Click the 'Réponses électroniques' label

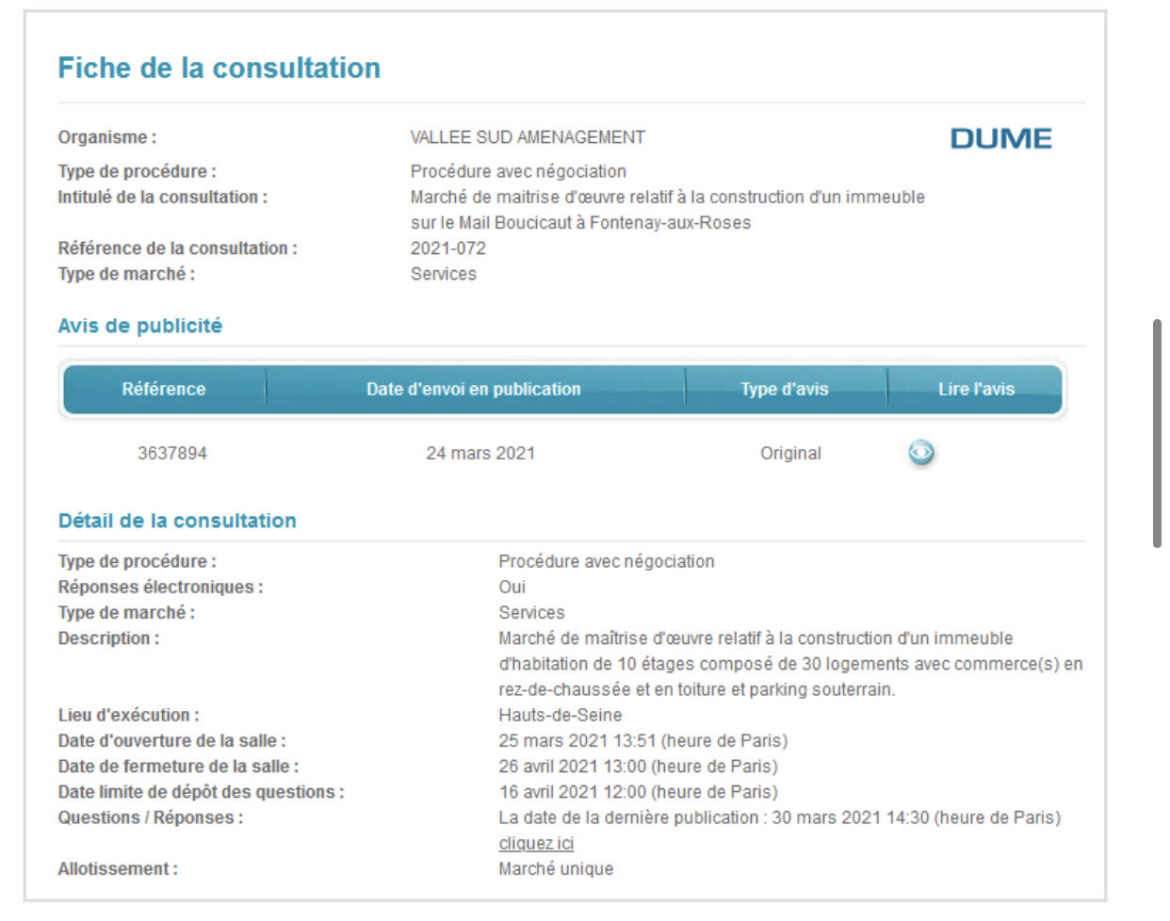point(160,587)
